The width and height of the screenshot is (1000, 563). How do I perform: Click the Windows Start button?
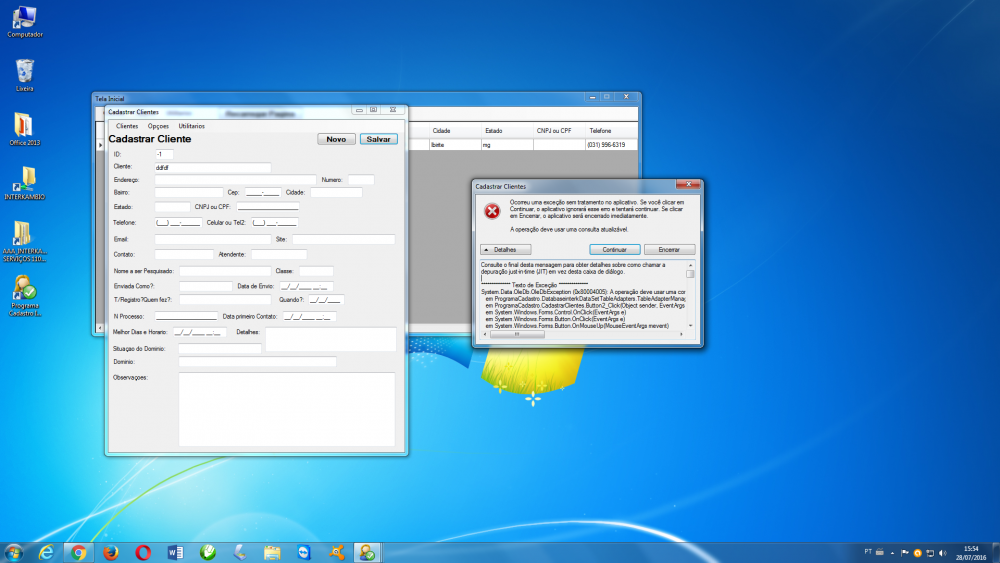[14, 552]
